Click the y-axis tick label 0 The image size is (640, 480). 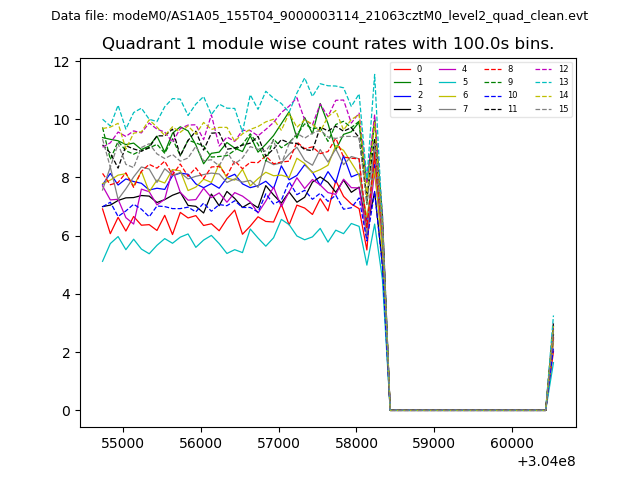[65, 411]
